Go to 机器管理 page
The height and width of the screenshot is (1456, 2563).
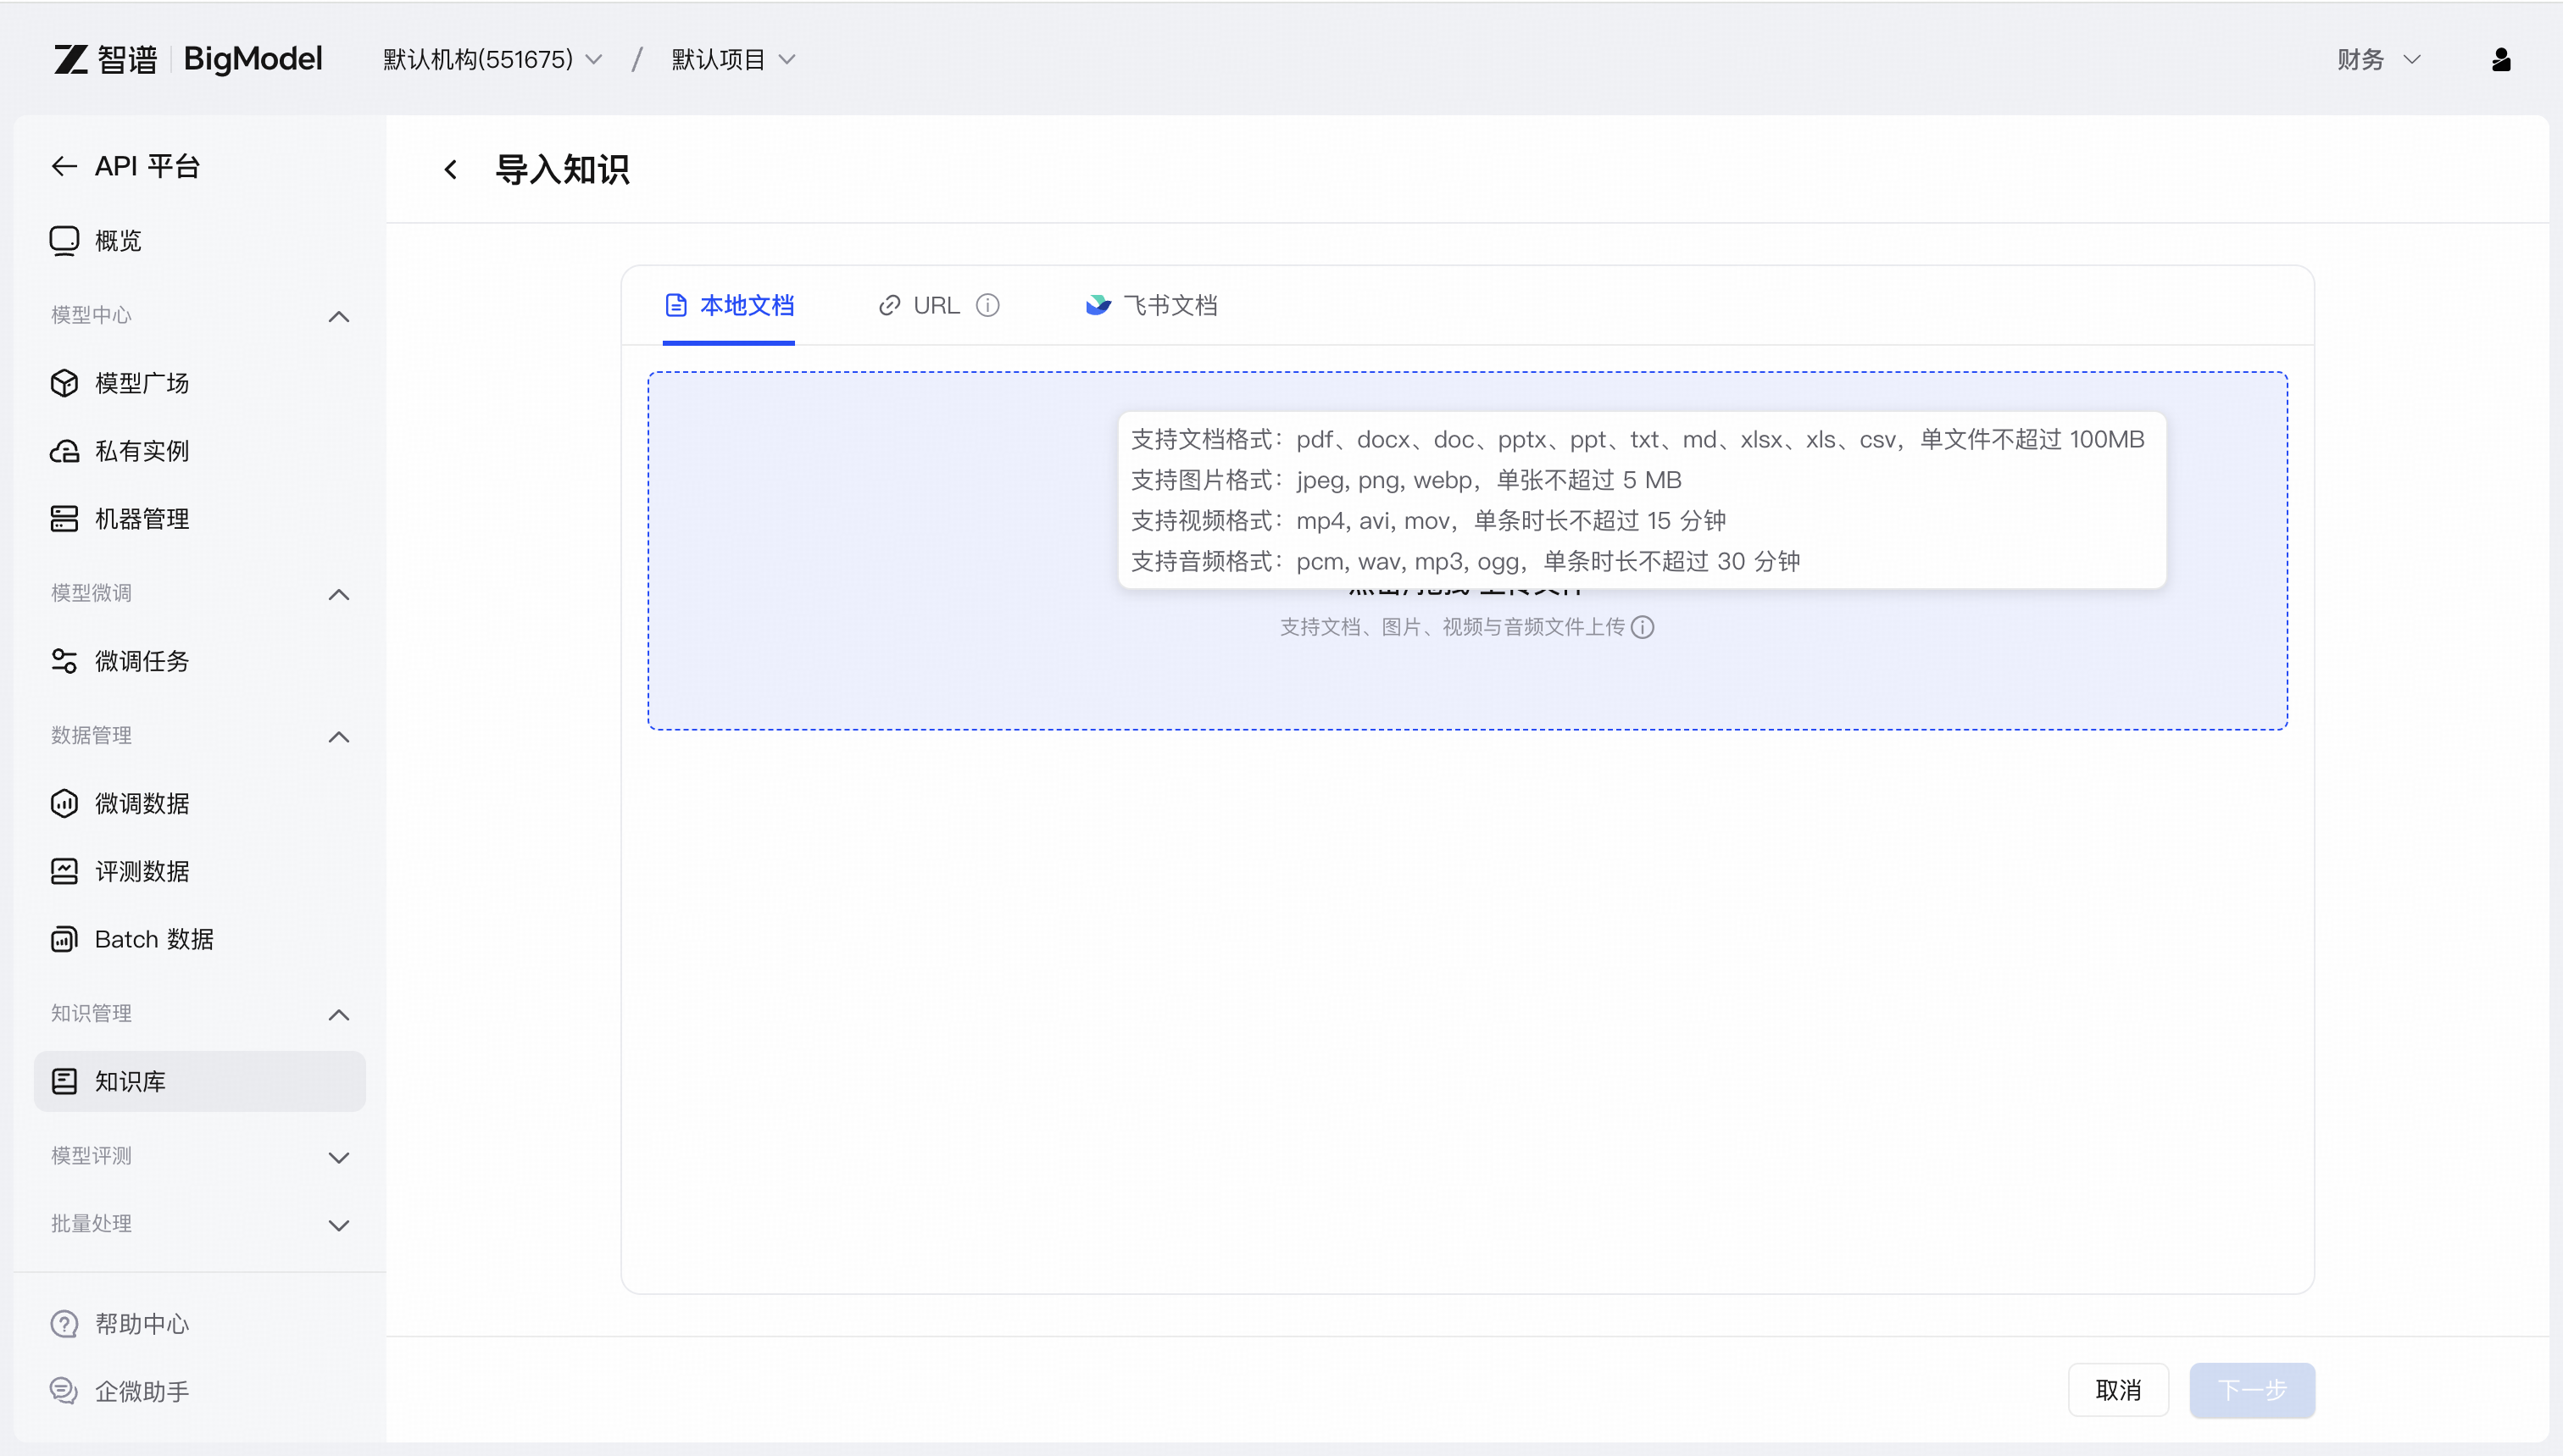(141, 519)
